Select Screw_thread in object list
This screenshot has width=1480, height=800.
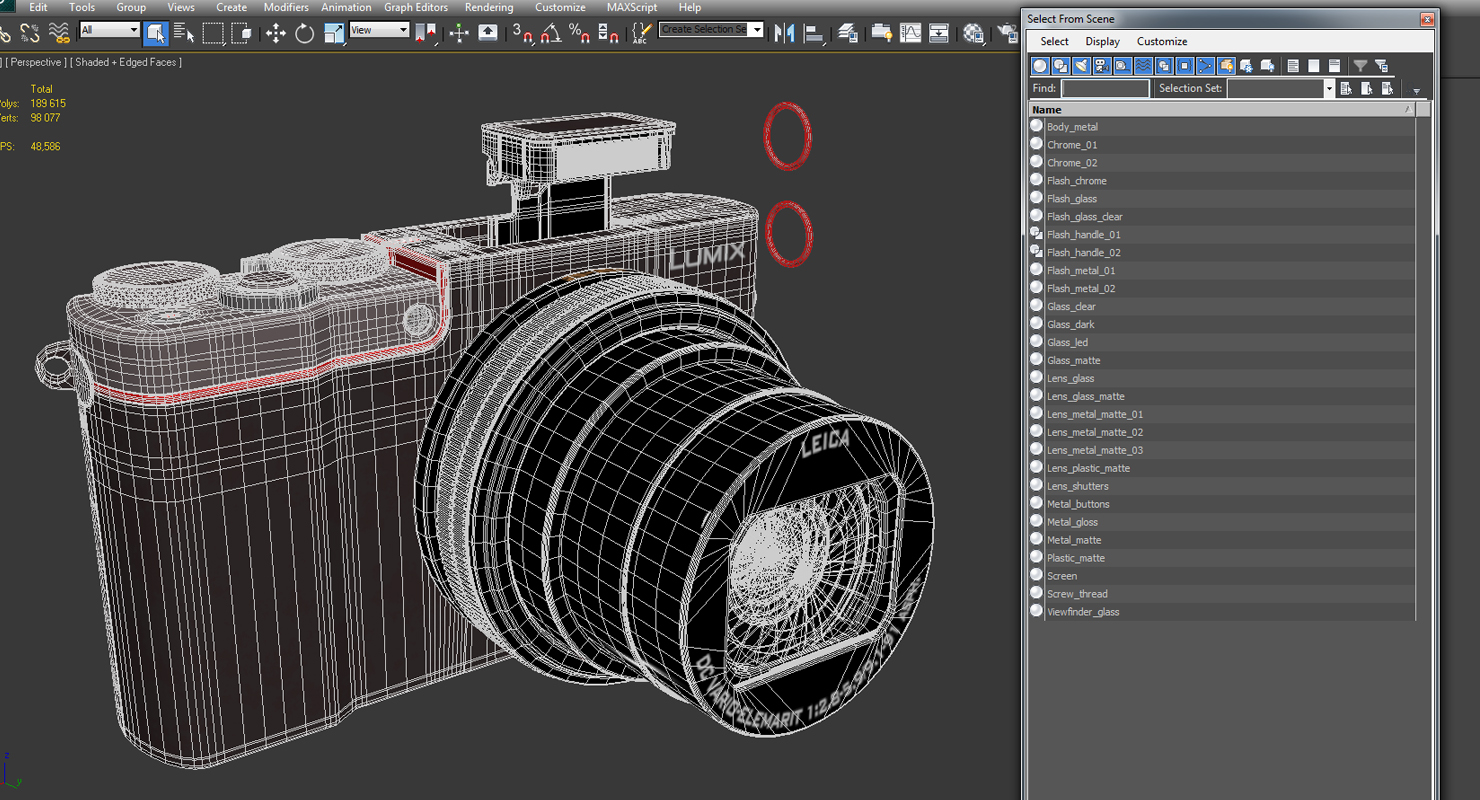point(1222,594)
